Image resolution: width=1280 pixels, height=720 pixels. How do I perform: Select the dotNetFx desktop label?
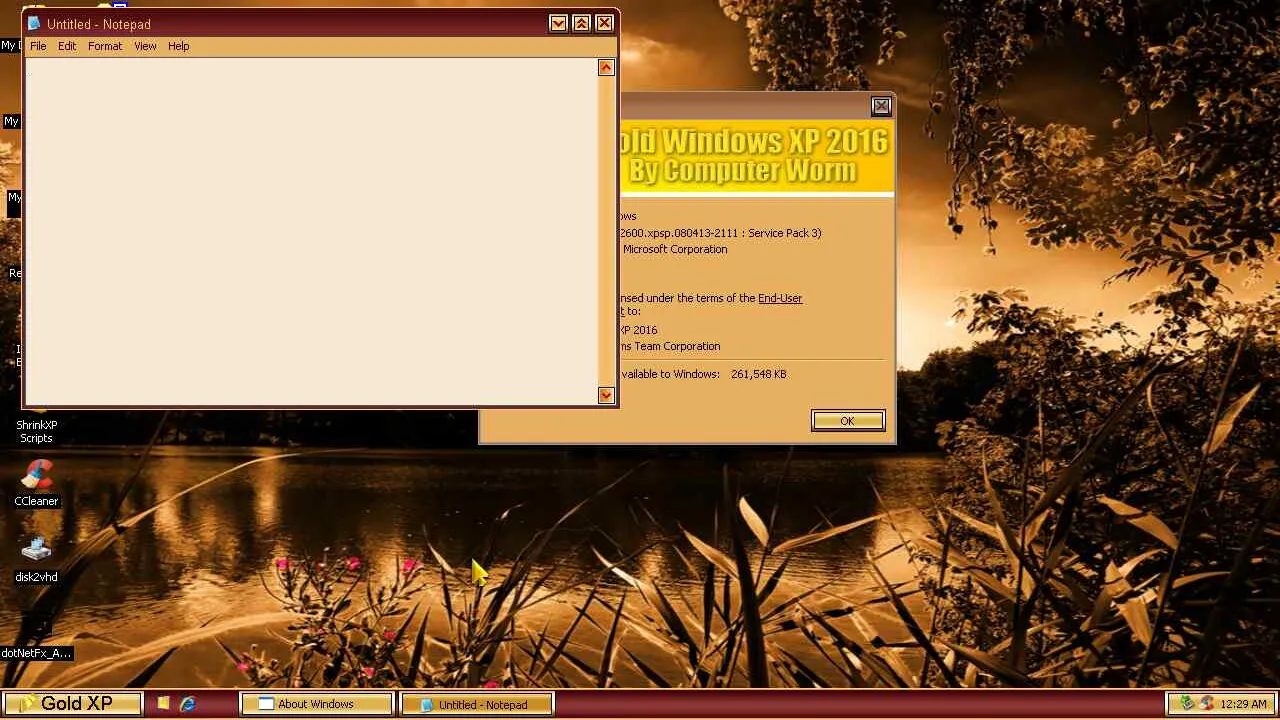coord(36,653)
